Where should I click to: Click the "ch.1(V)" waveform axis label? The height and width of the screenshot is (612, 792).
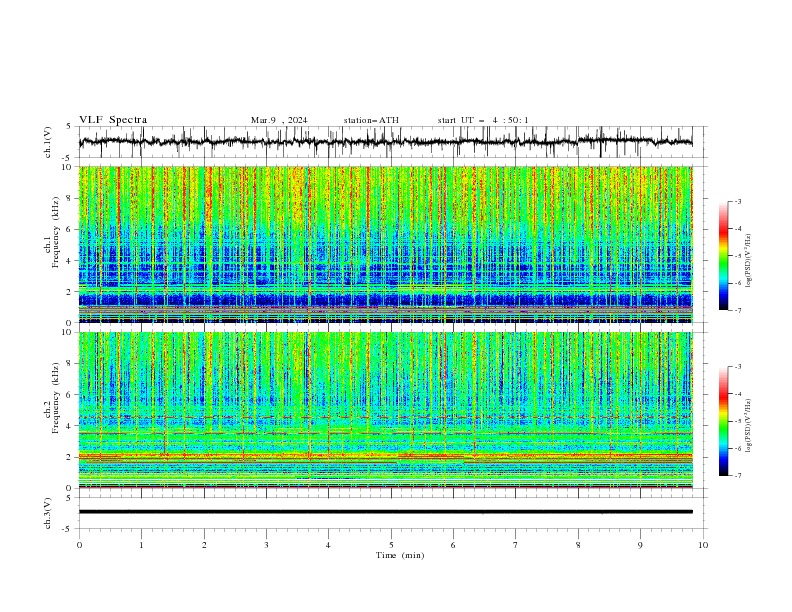click(47, 142)
